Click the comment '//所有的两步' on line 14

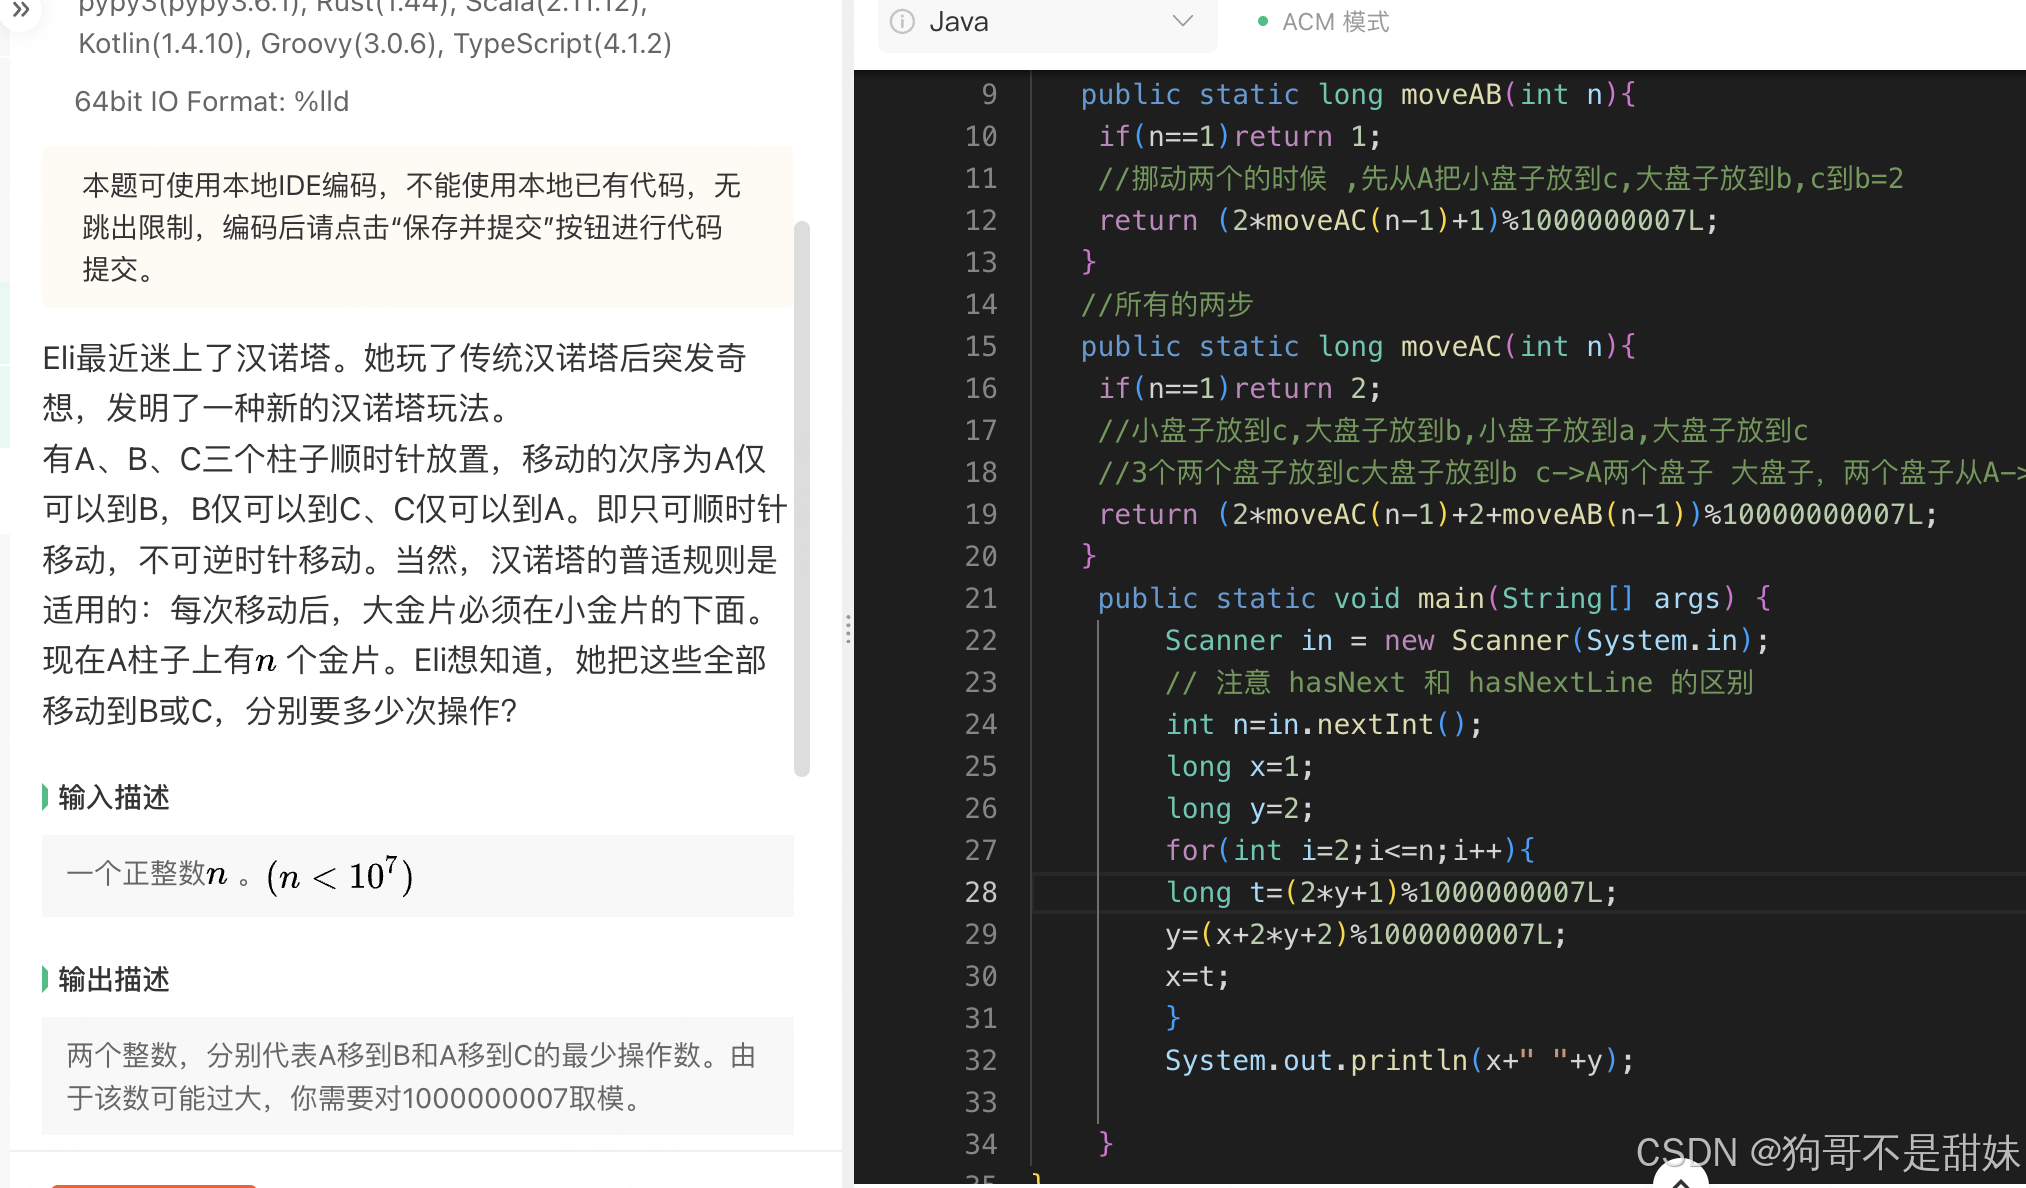(x=1167, y=304)
